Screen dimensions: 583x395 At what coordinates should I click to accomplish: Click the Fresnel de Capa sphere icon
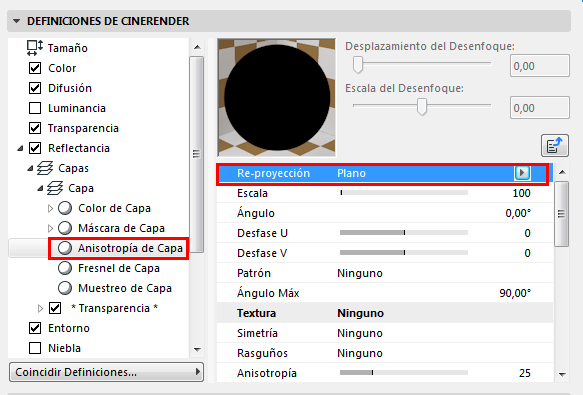(65, 268)
